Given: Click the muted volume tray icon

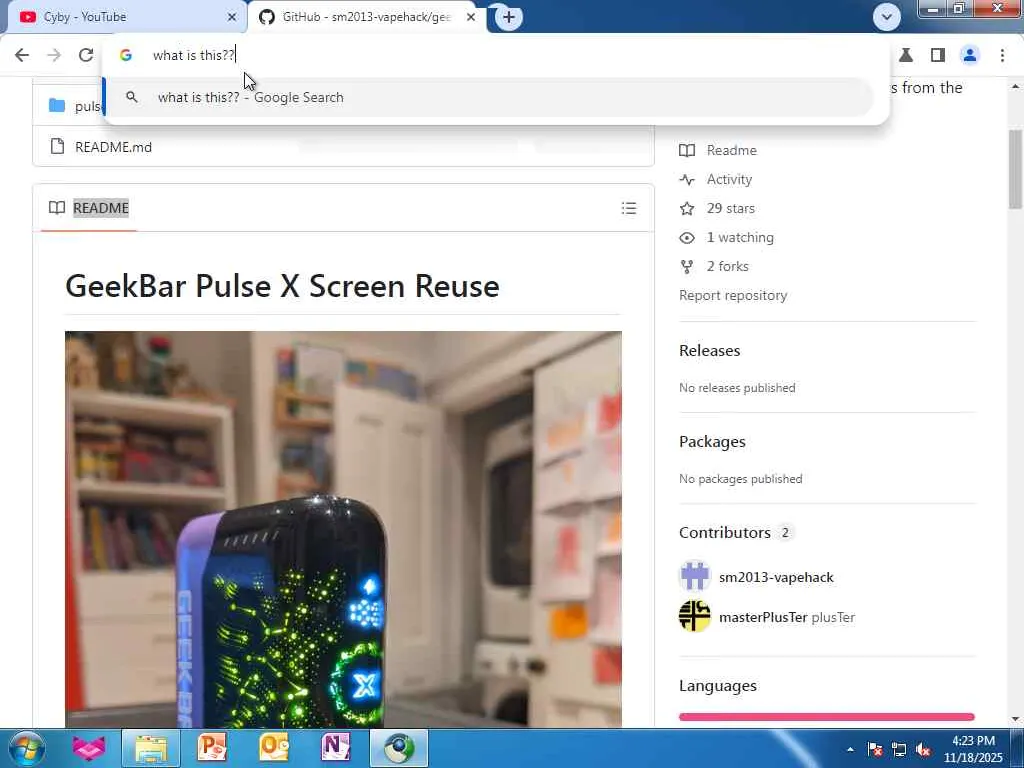Looking at the screenshot, I should click(x=923, y=749).
